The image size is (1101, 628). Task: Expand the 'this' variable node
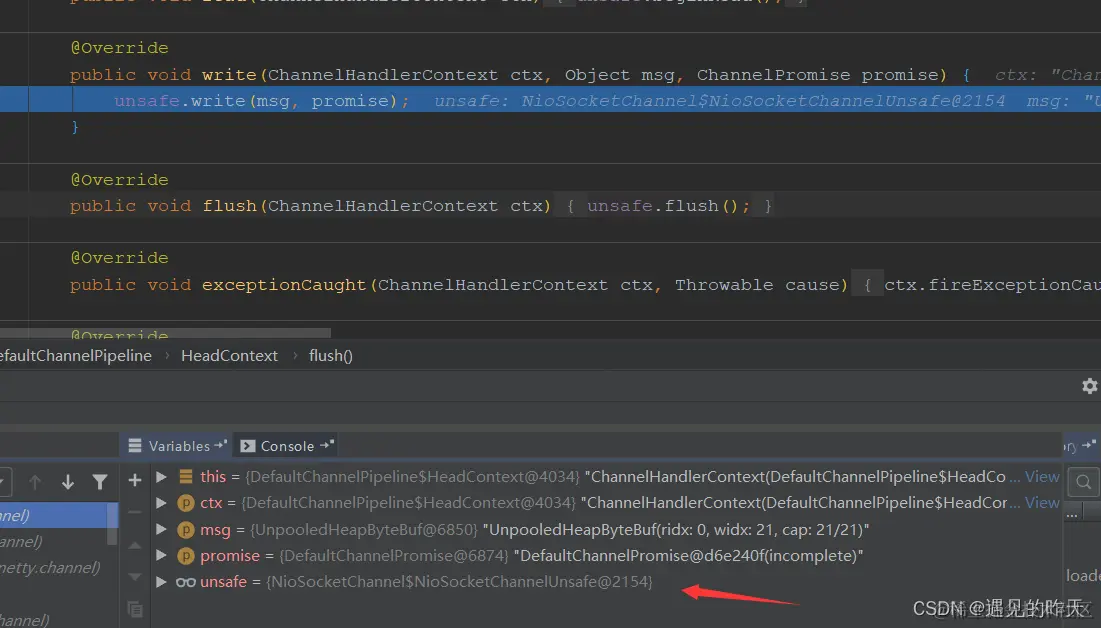click(161, 477)
